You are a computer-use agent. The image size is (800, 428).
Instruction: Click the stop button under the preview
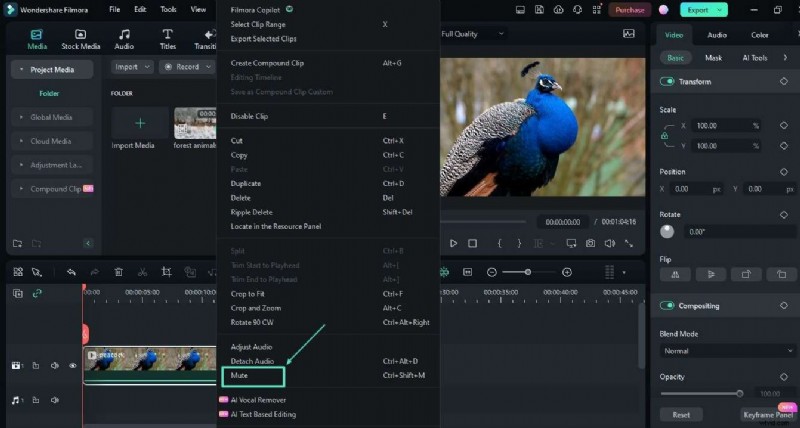point(472,243)
